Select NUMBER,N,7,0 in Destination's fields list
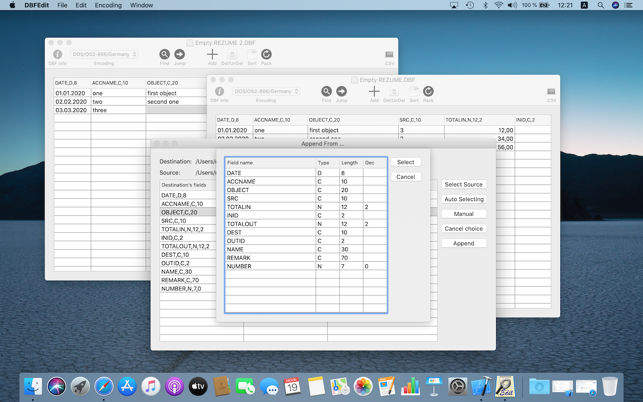Image resolution: width=643 pixels, height=402 pixels. point(188,288)
